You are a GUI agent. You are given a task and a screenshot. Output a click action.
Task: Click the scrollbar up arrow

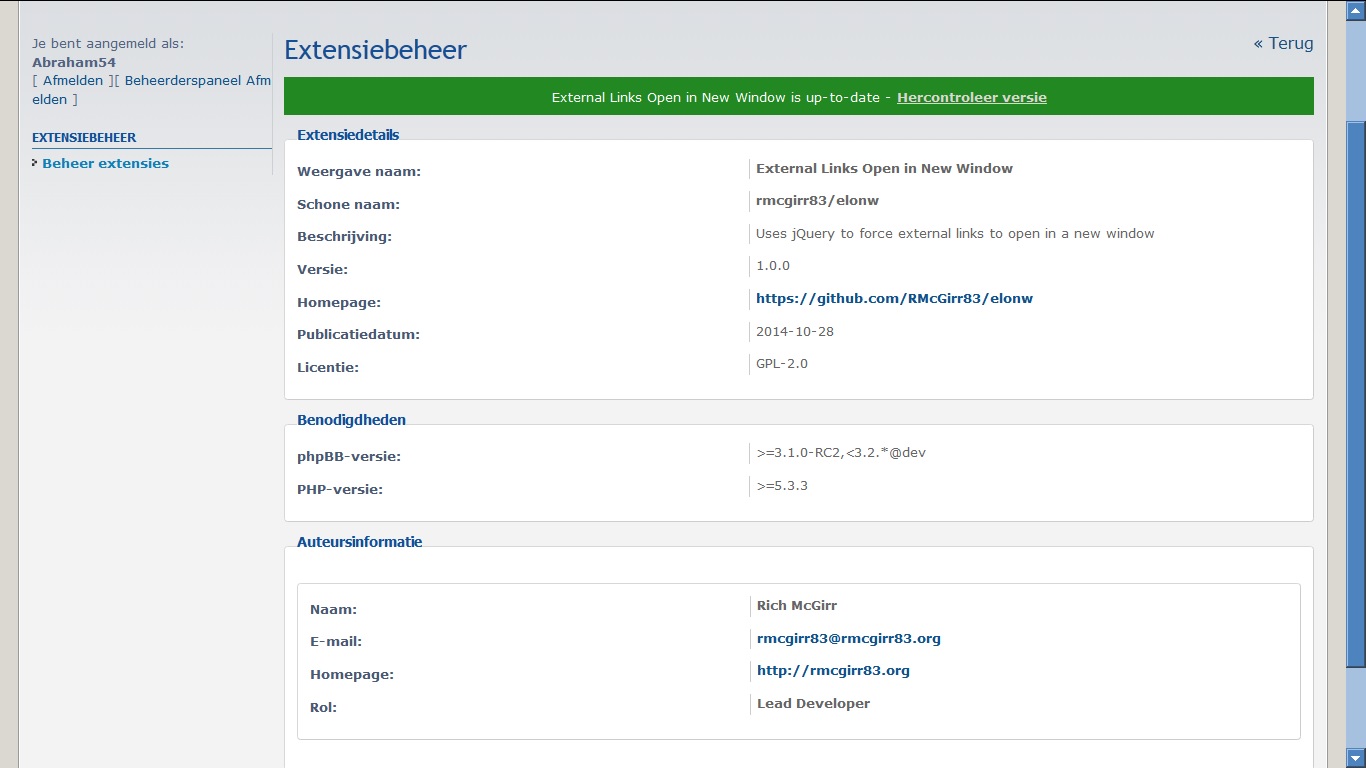1355,10
